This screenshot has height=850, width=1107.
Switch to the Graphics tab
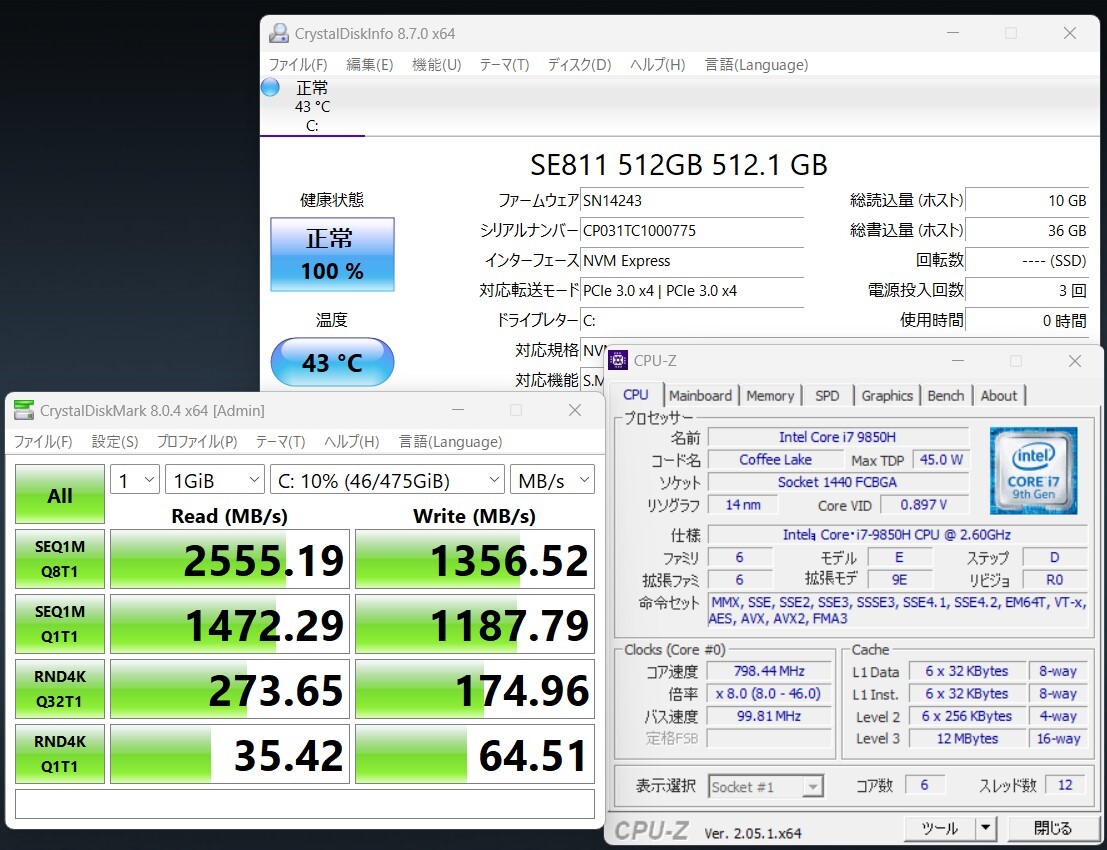tap(887, 396)
